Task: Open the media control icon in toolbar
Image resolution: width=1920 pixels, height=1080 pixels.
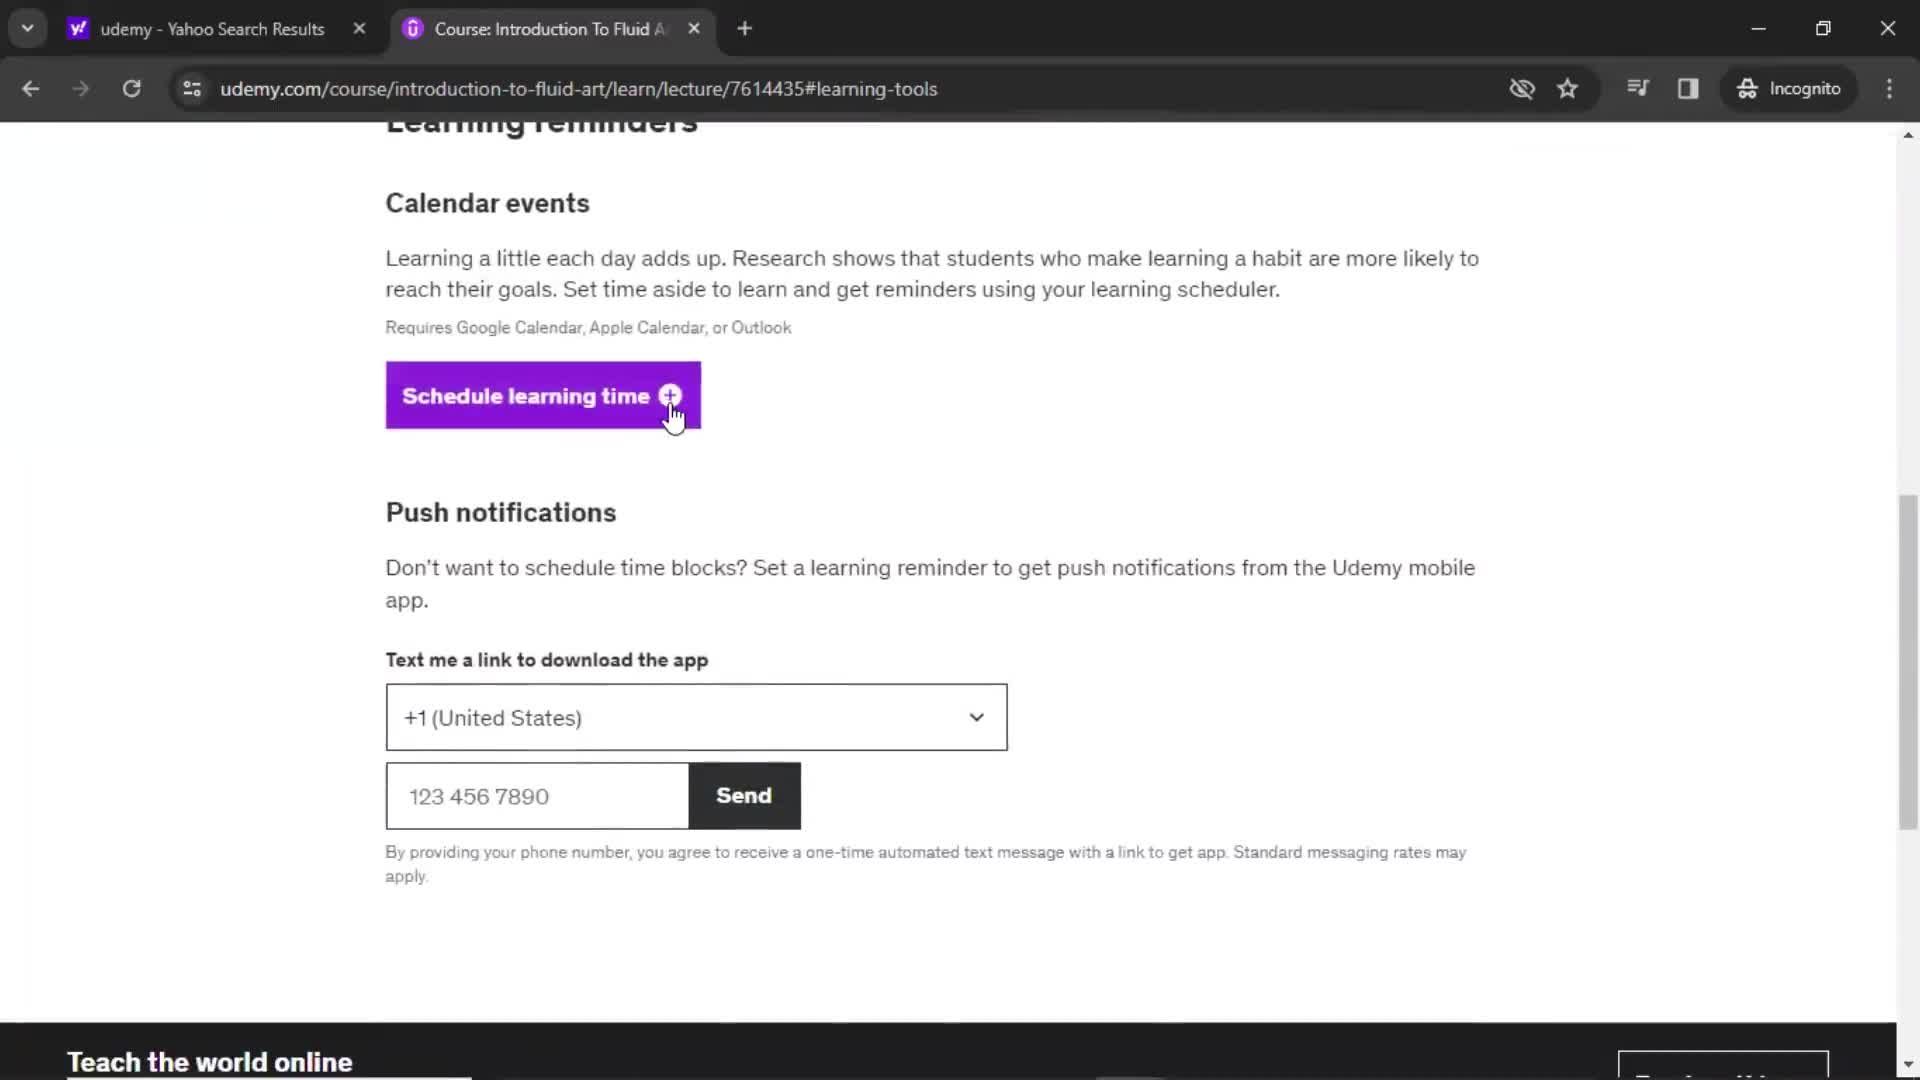Action: pos(1638,89)
